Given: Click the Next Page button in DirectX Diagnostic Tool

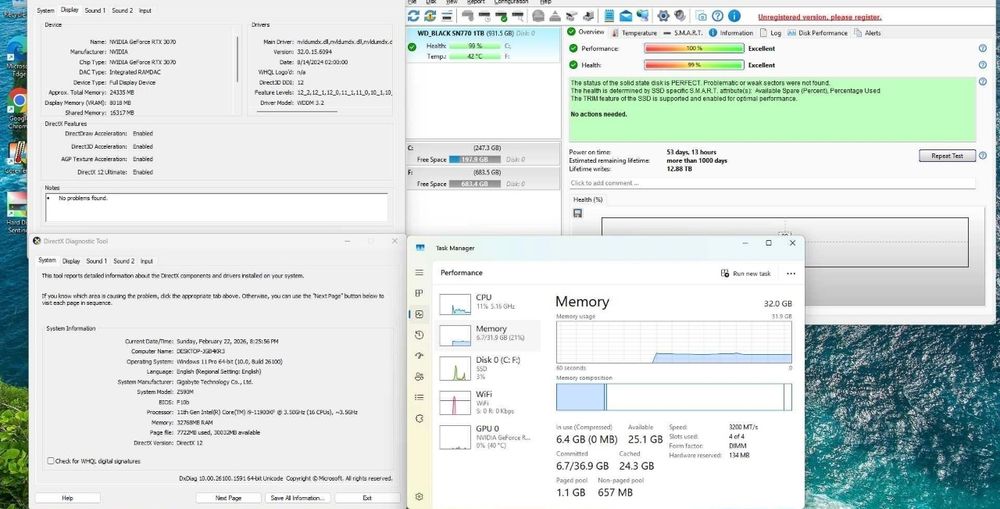Looking at the screenshot, I should tap(228, 498).
